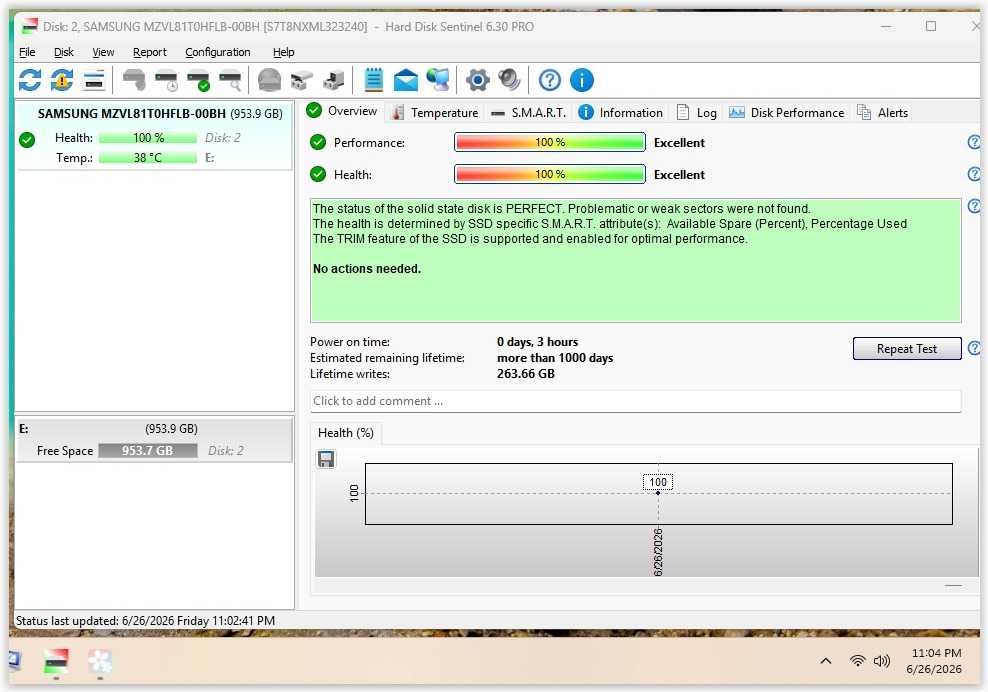Screen dimensions: 988x692
Task: Click the '6/26/2026' chart date label
Action: (658, 551)
